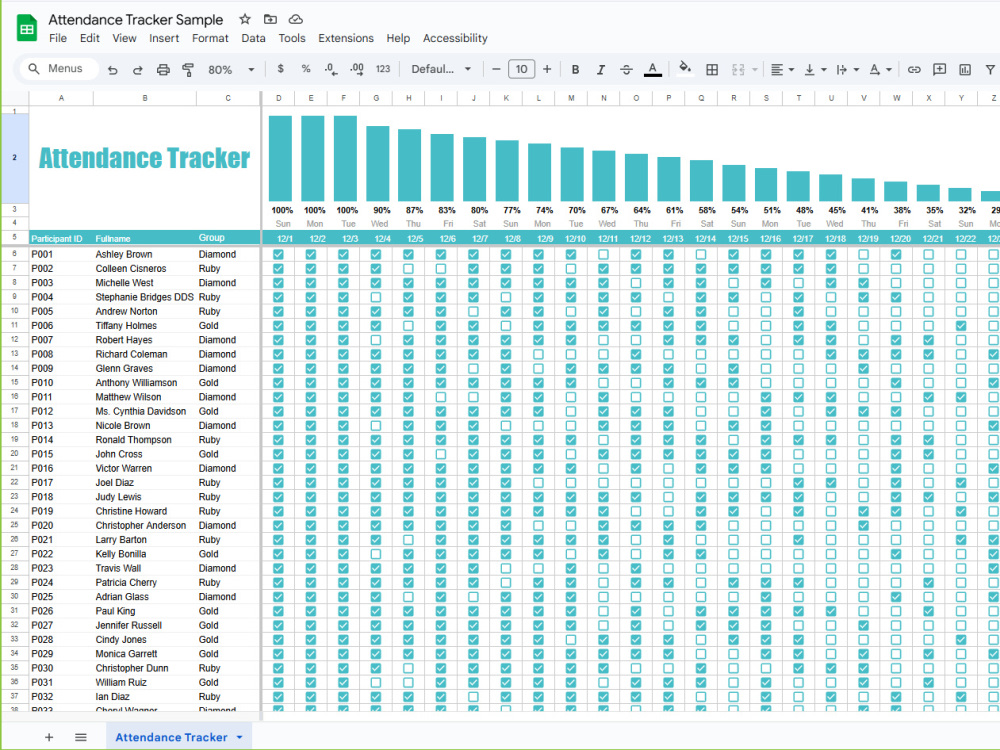
Task: Decrease decimal places icon
Action: point(331,69)
